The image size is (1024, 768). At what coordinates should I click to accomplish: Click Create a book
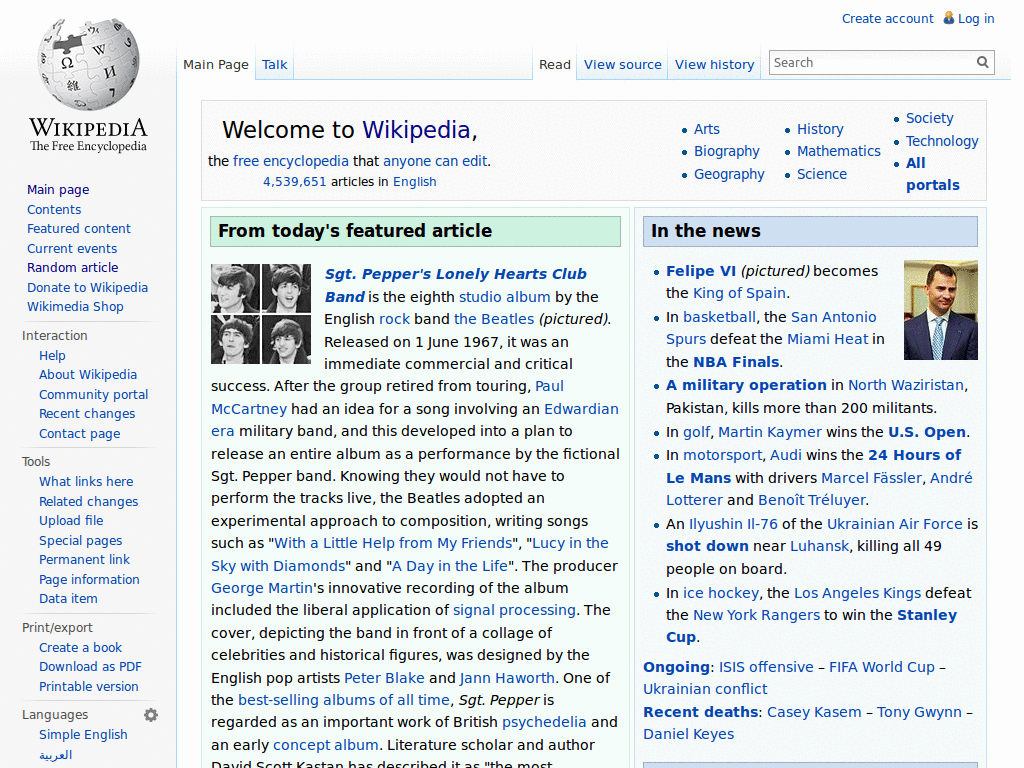click(80, 648)
